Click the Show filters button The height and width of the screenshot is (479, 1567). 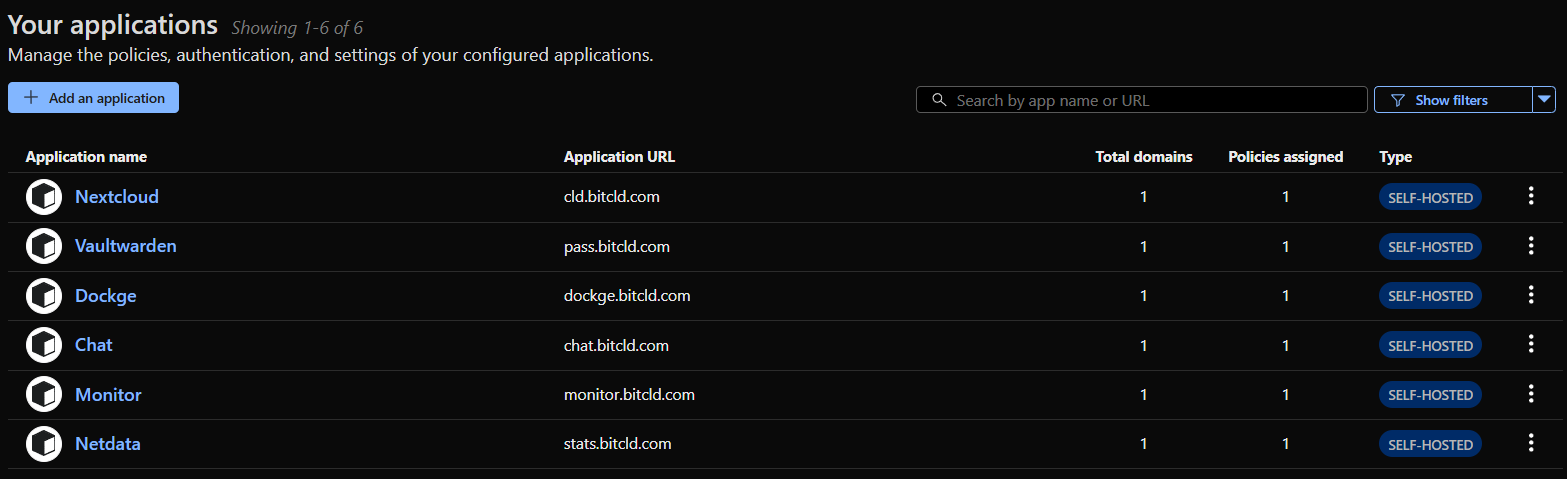tap(1452, 100)
